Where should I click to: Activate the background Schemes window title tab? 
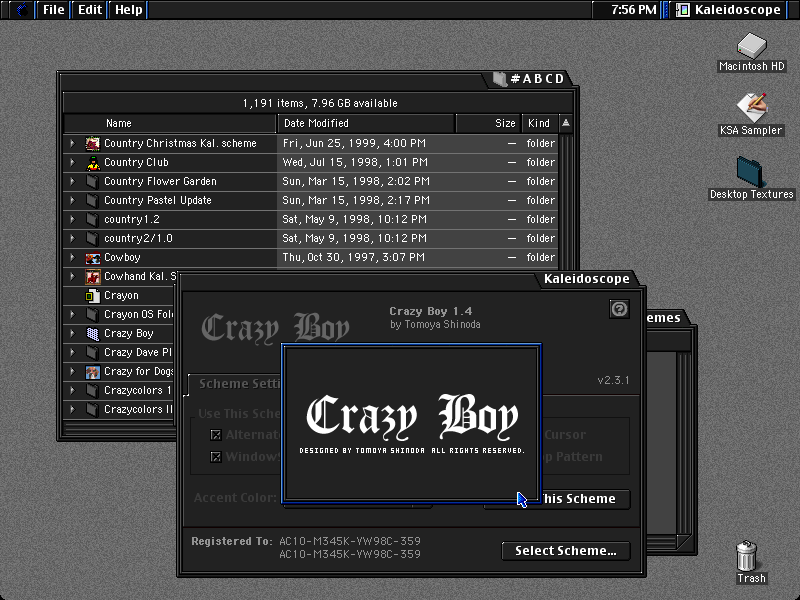(663, 318)
